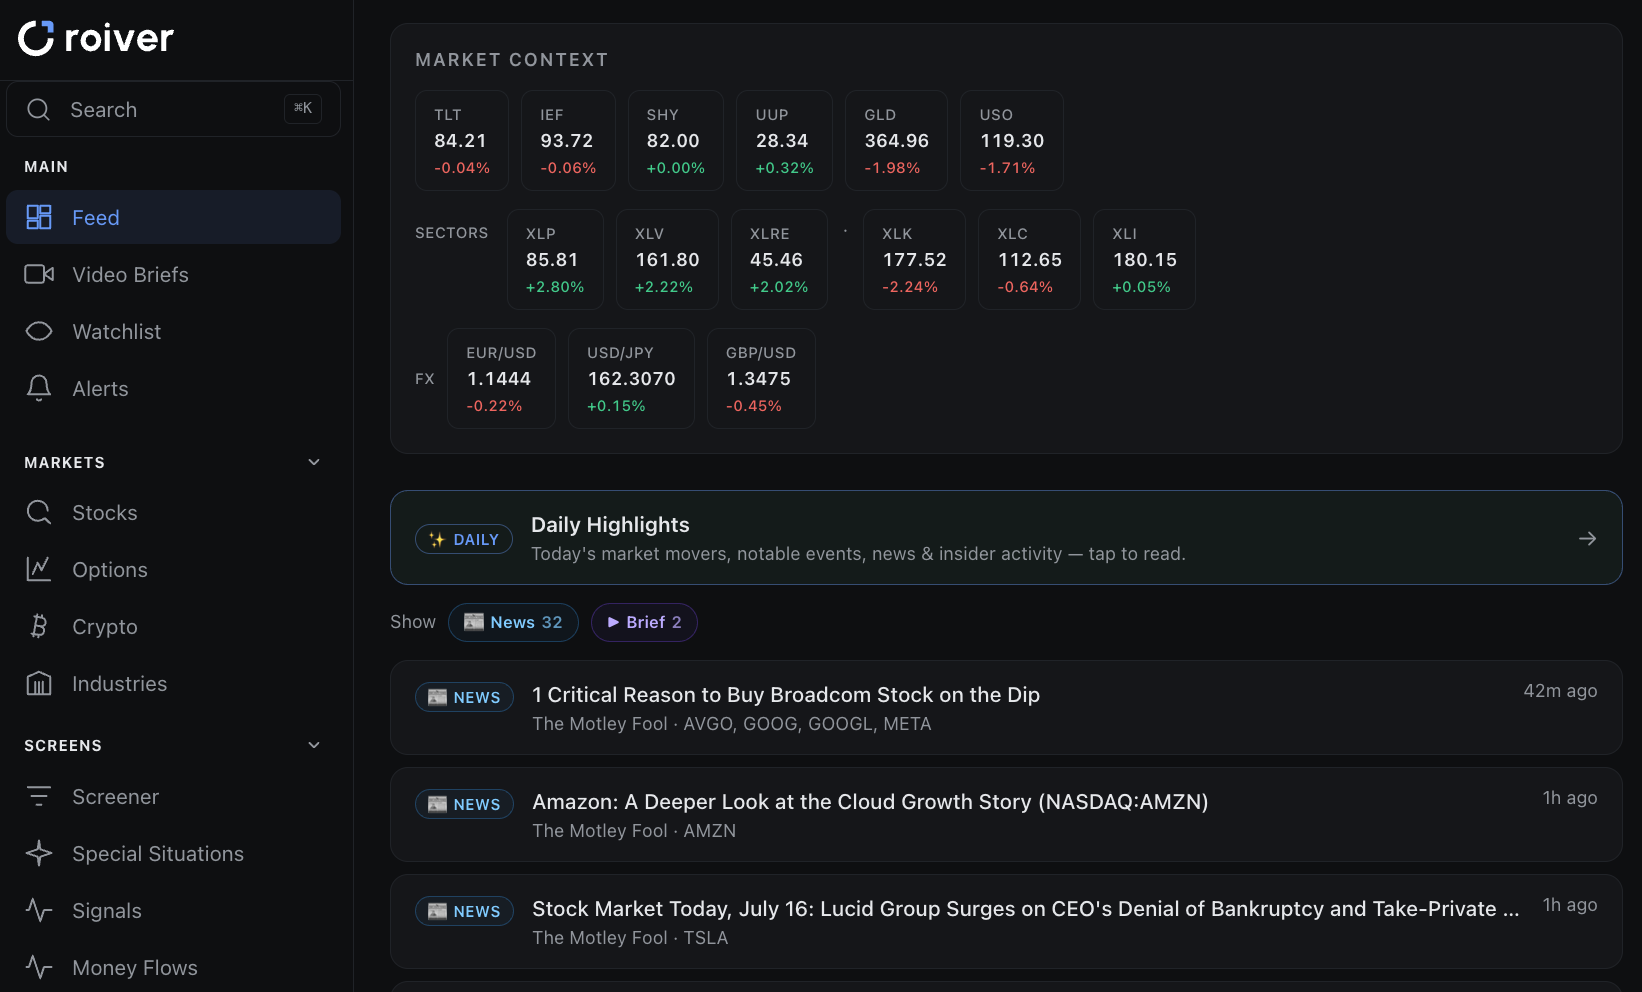Select the GLD ticker card
This screenshot has width=1642, height=992.
896,140
